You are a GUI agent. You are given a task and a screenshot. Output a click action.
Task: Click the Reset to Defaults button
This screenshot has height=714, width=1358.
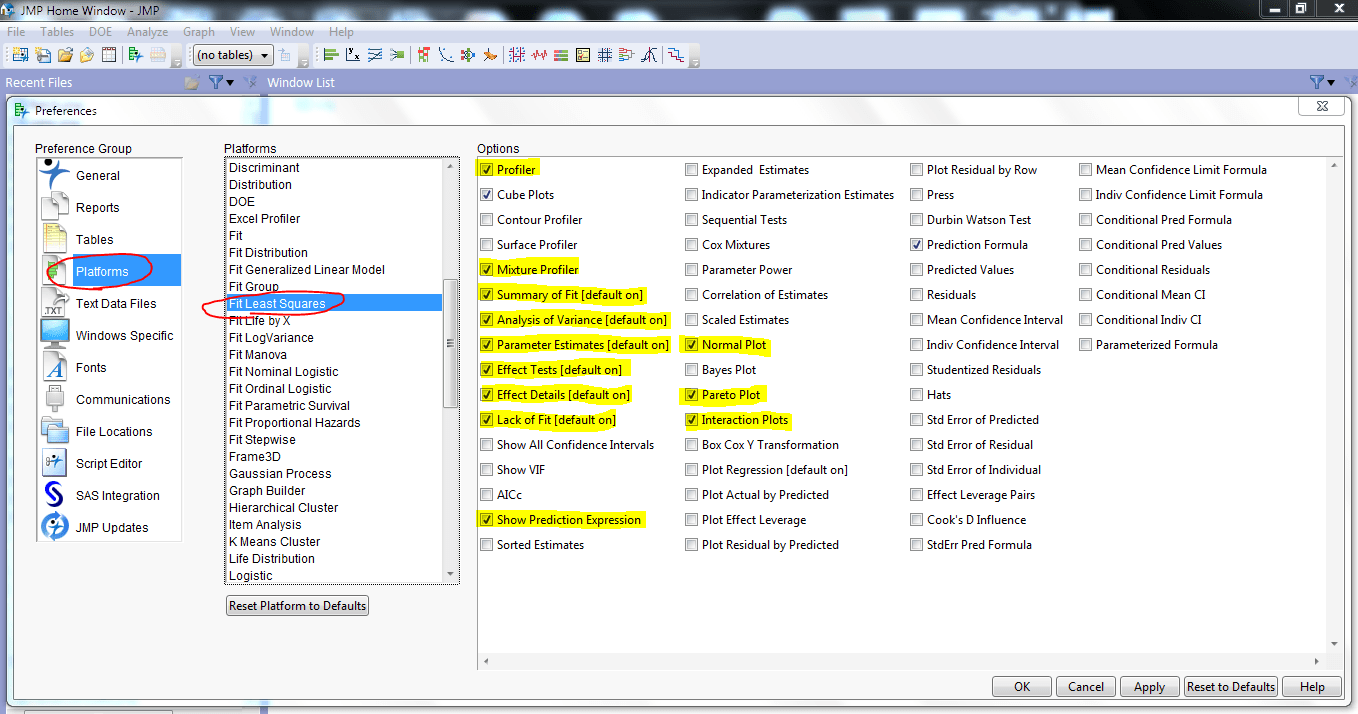pos(1231,687)
